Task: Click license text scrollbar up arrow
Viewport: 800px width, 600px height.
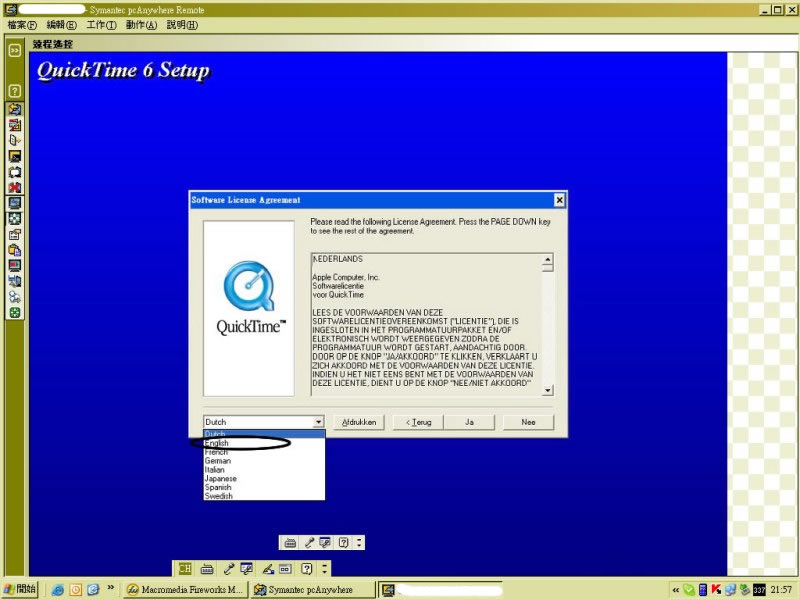Action: point(547,259)
